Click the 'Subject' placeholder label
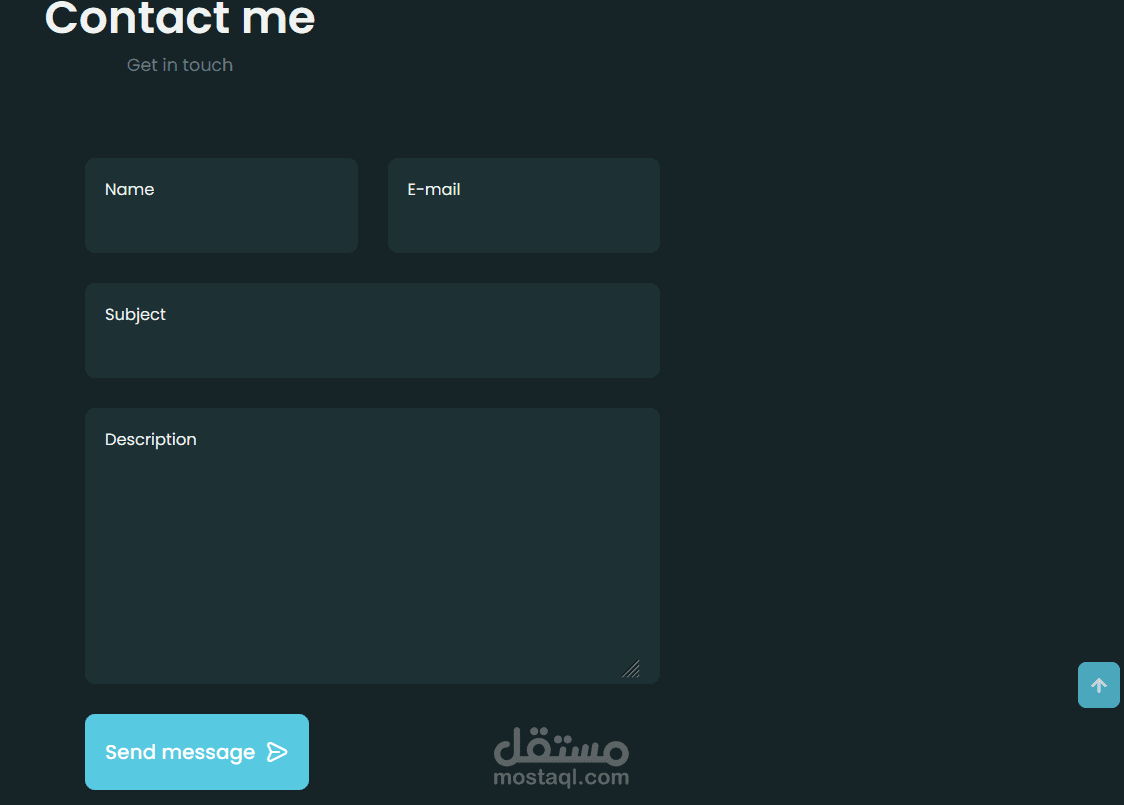 point(135,315)
